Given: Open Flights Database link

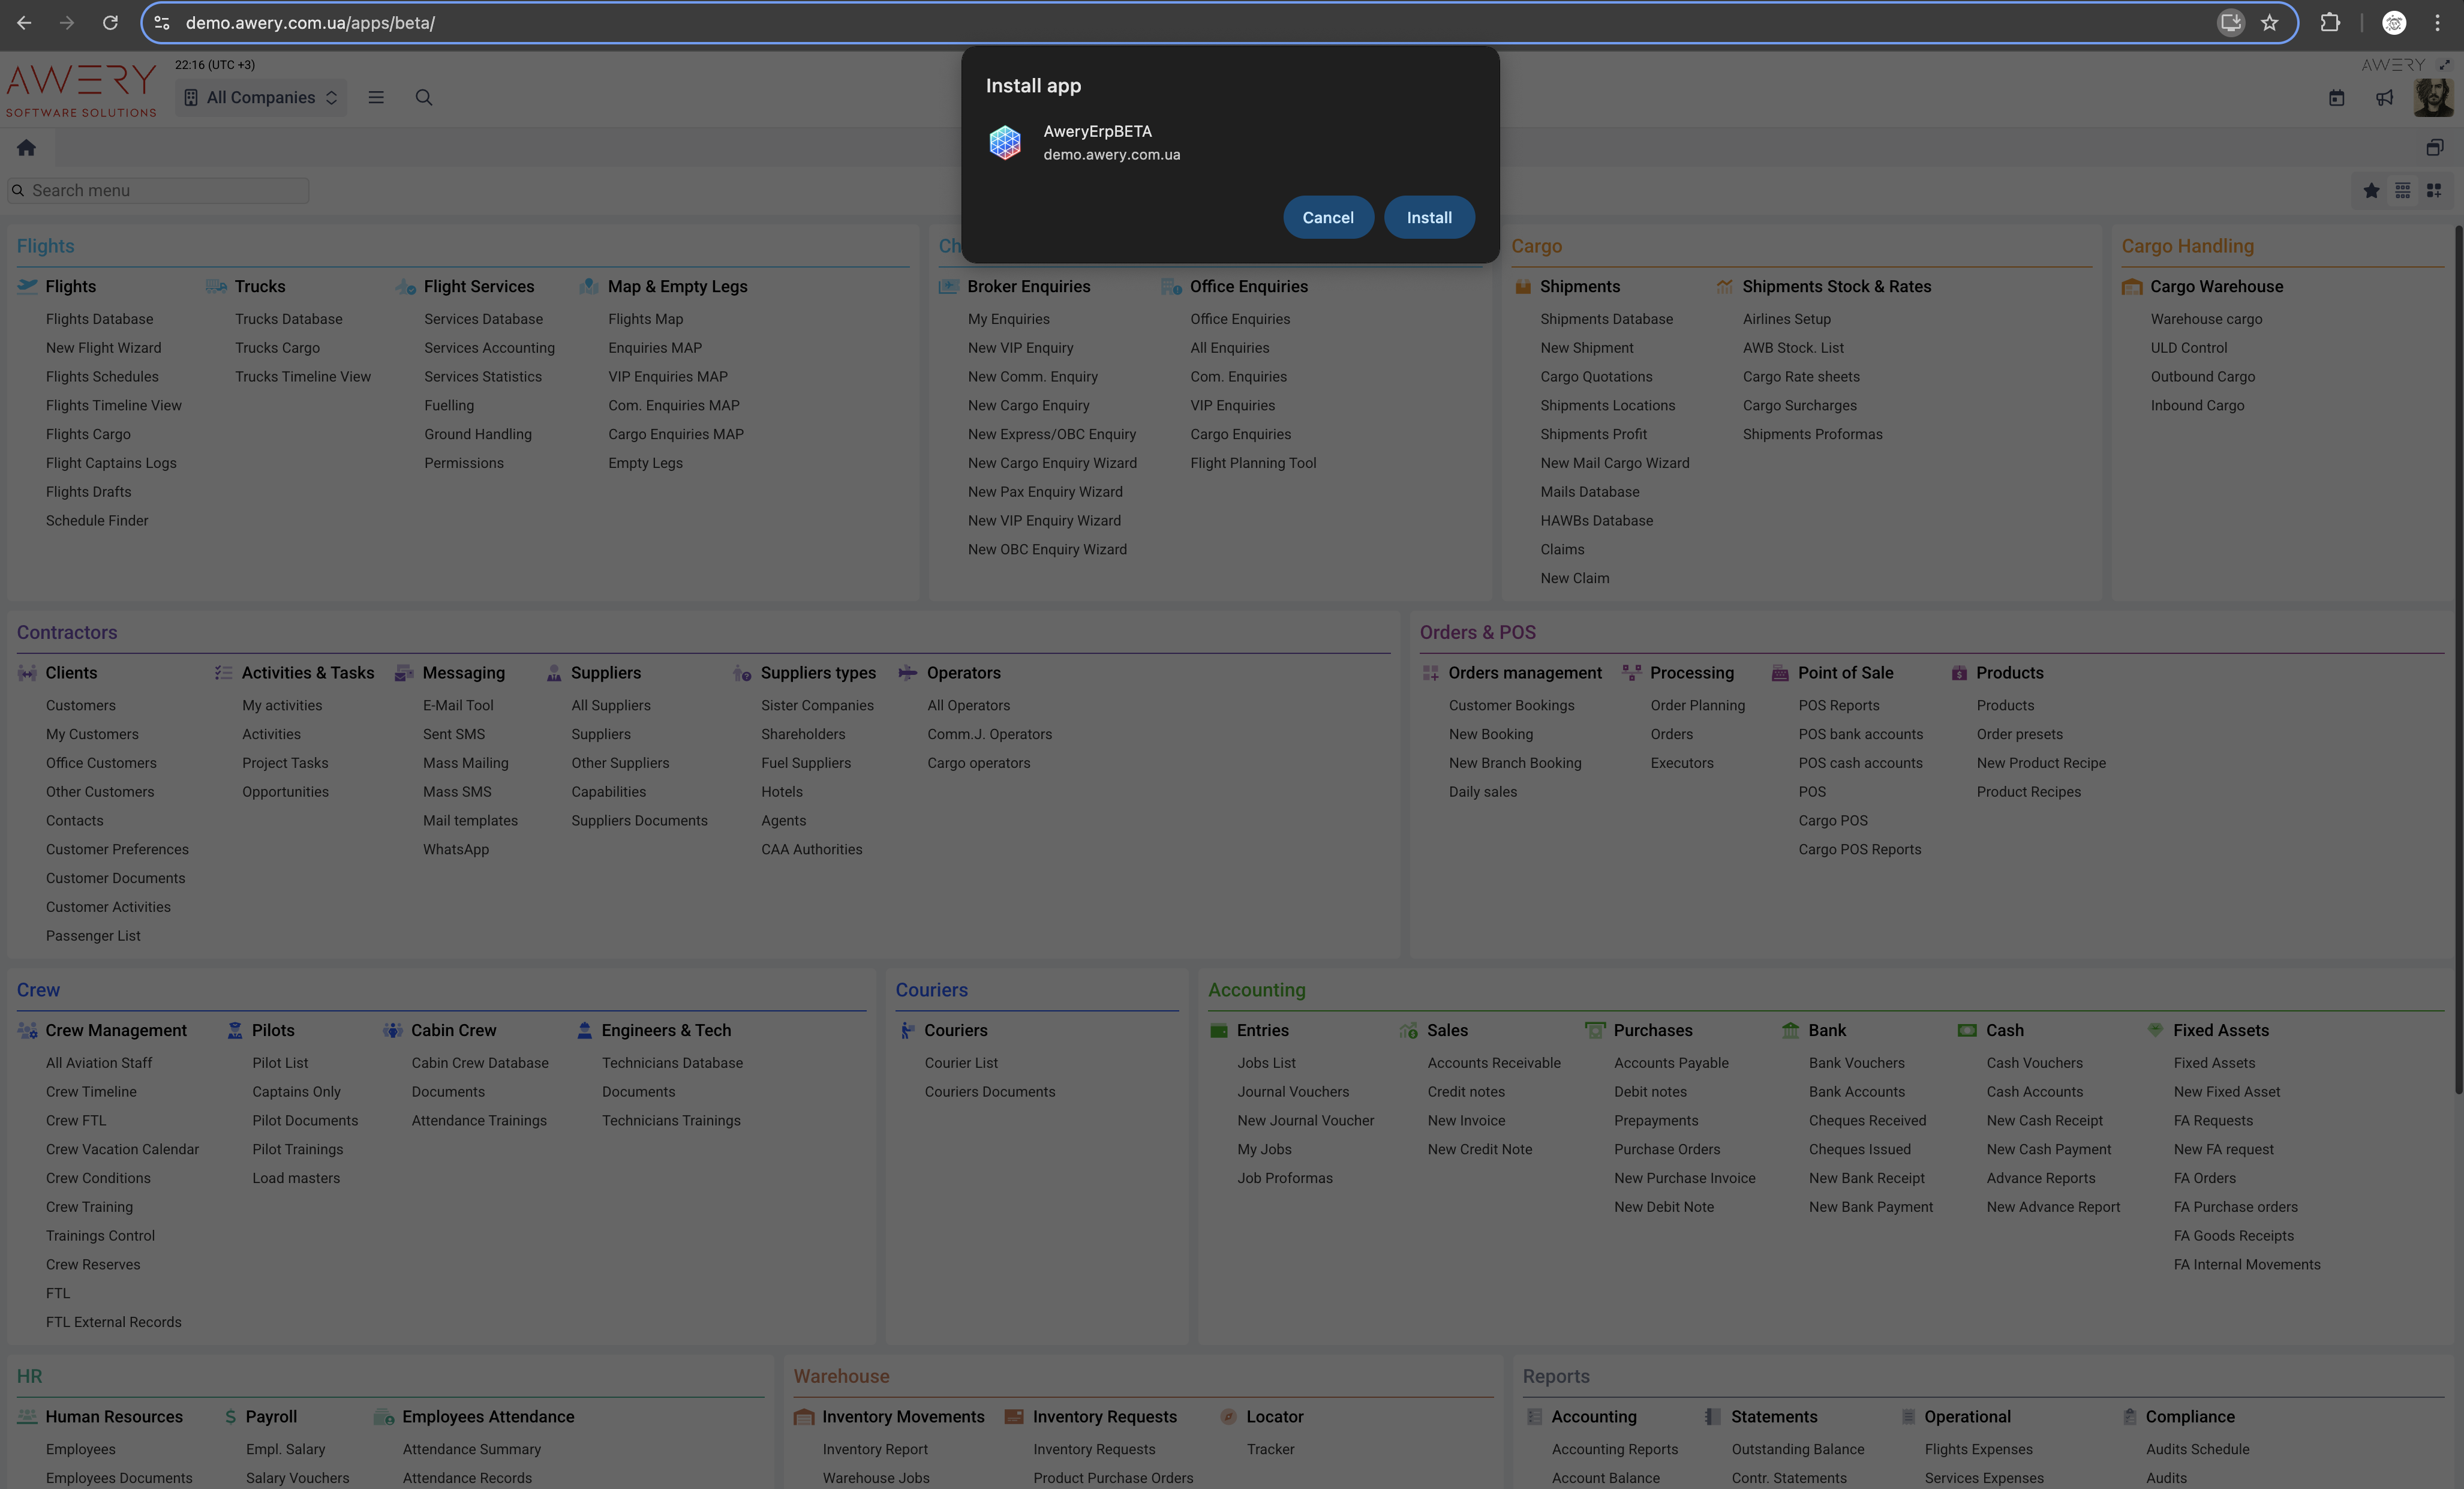Looking at the screenshot, I should tap(99, 319).
